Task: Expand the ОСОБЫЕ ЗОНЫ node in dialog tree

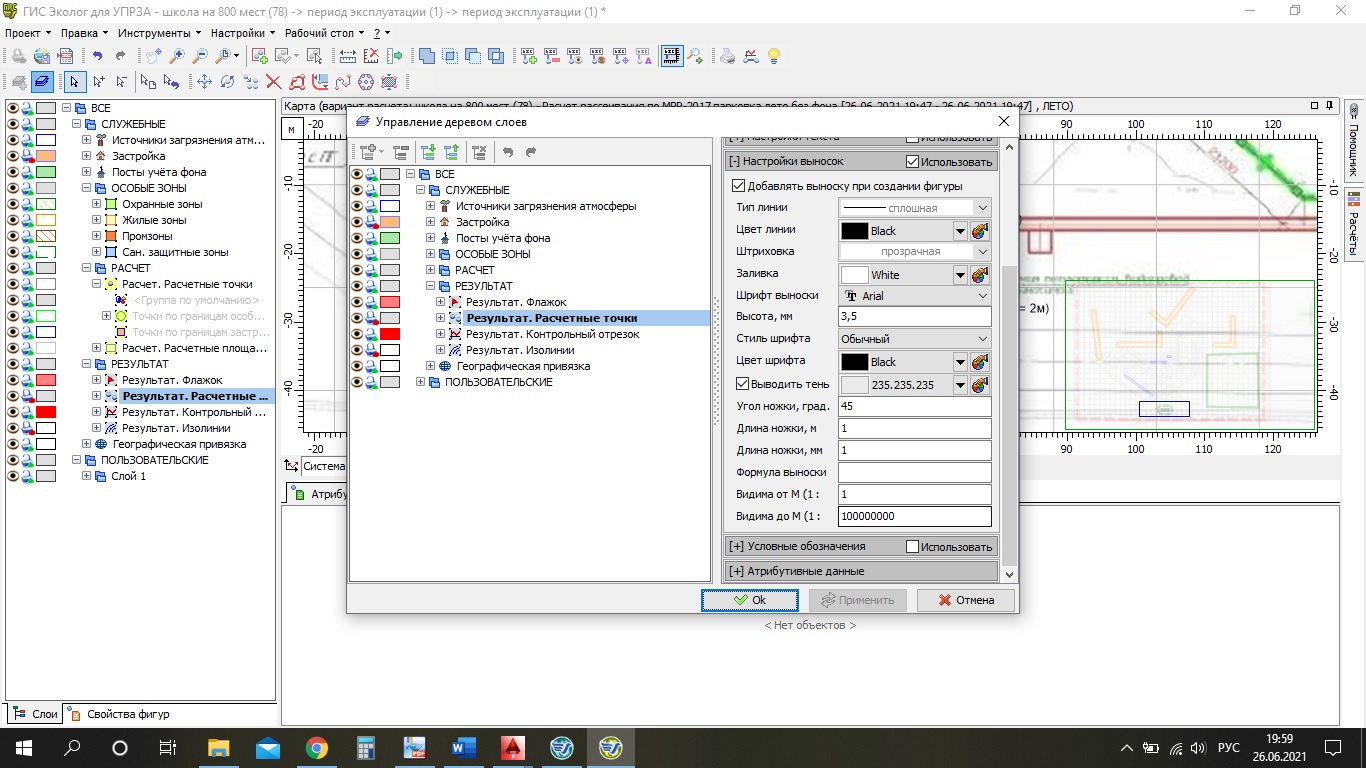Action: pos(432,254)
